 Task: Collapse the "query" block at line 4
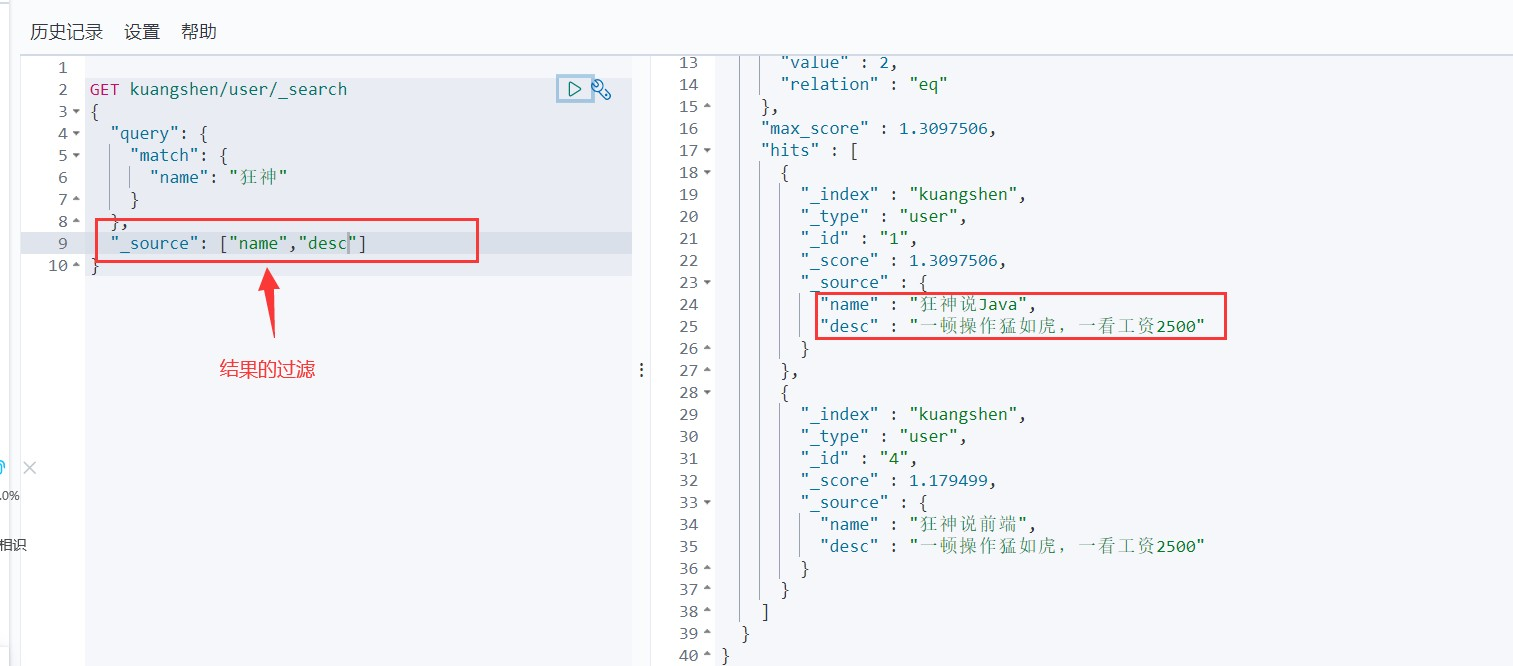pos(76,134)
